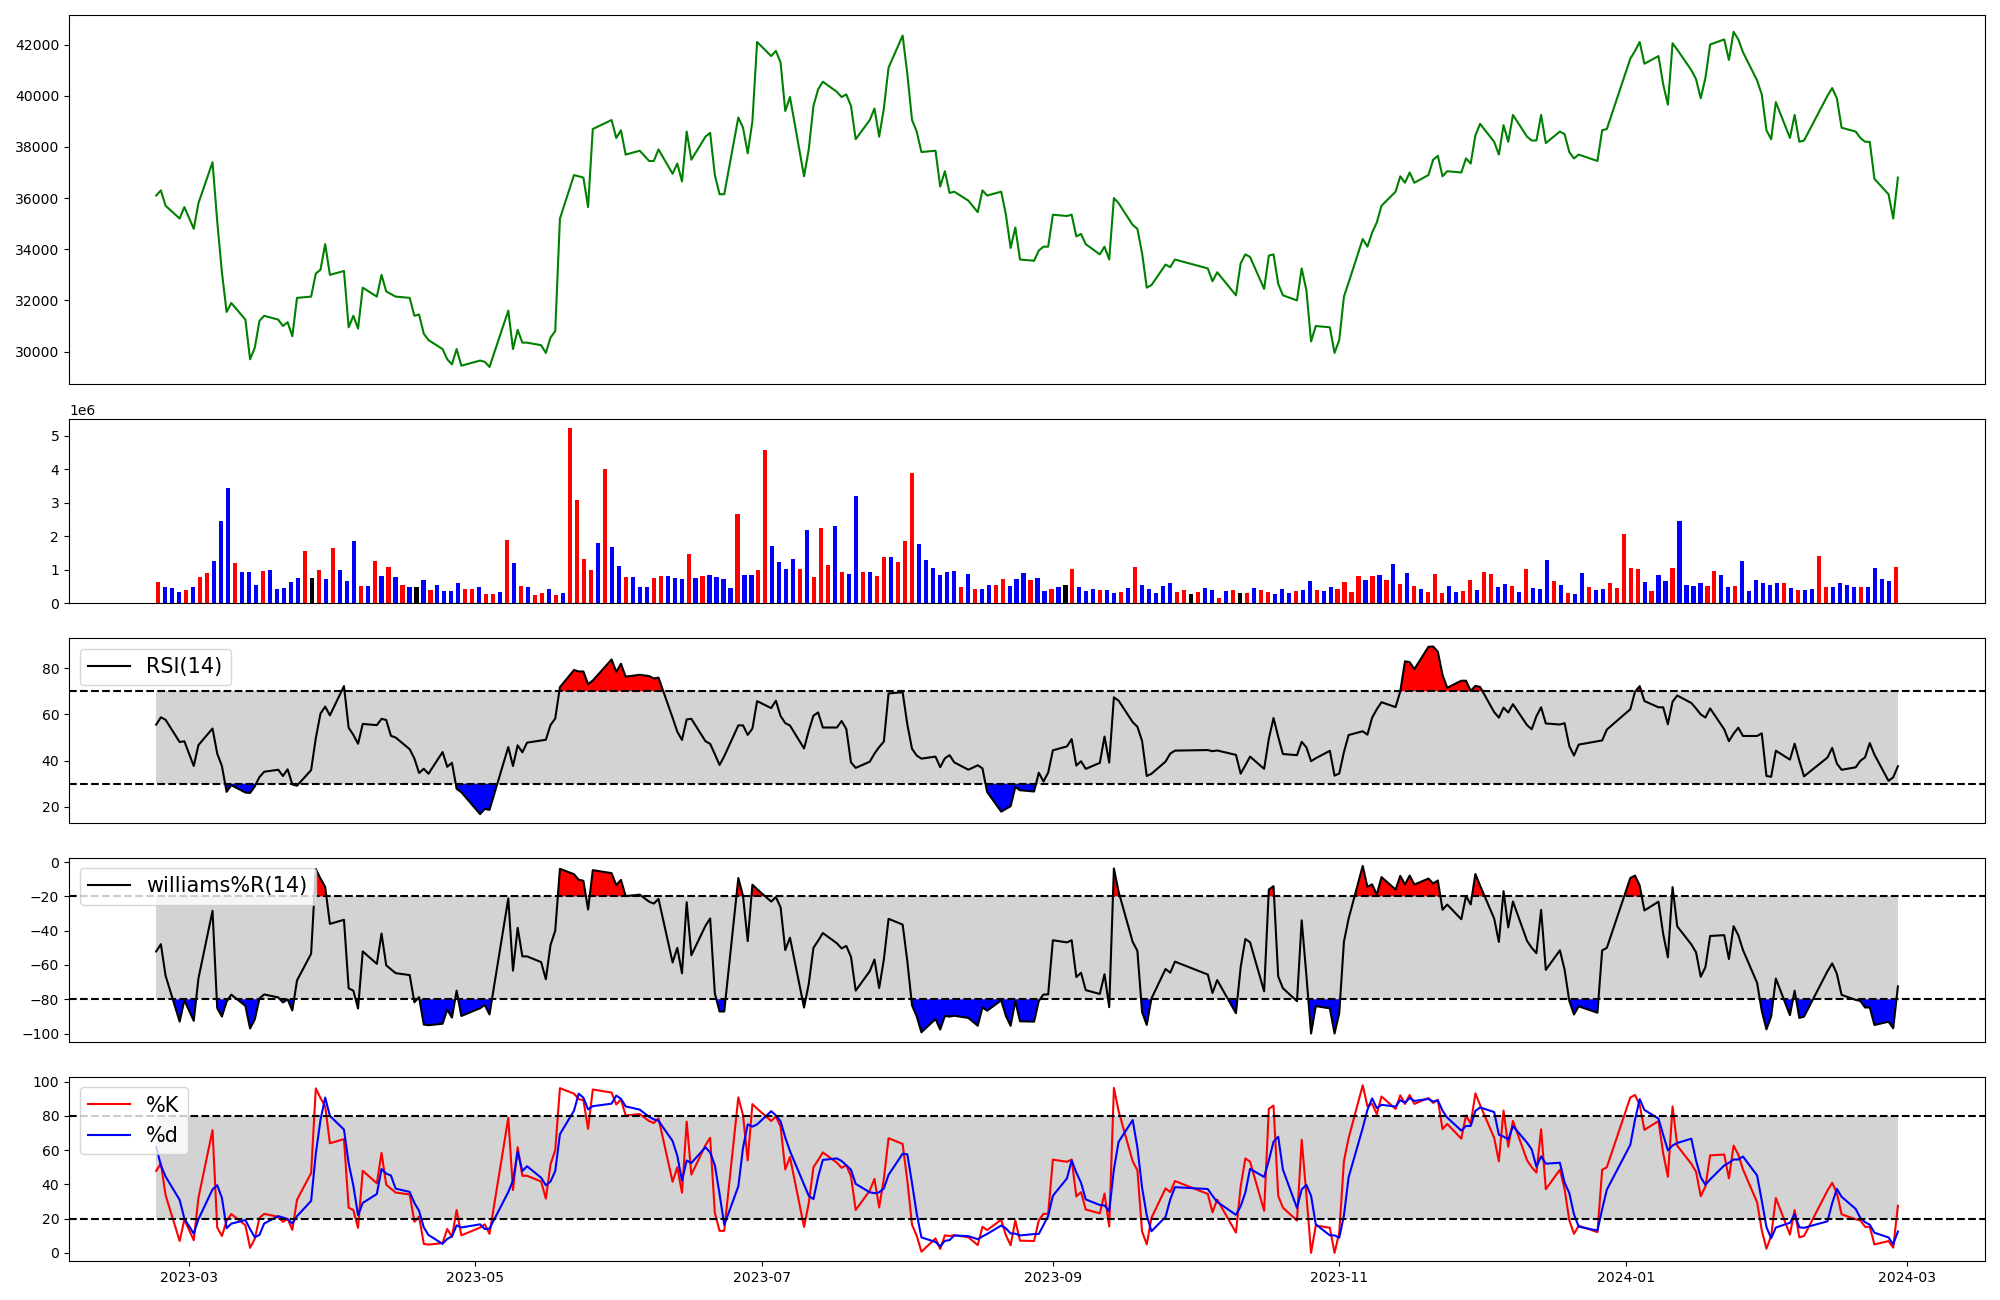Screen dimensions: 2000x1300
Task: Select the 2023-11 x-axis date label
Action: pyautogui.click(x=1338, y=1277)
